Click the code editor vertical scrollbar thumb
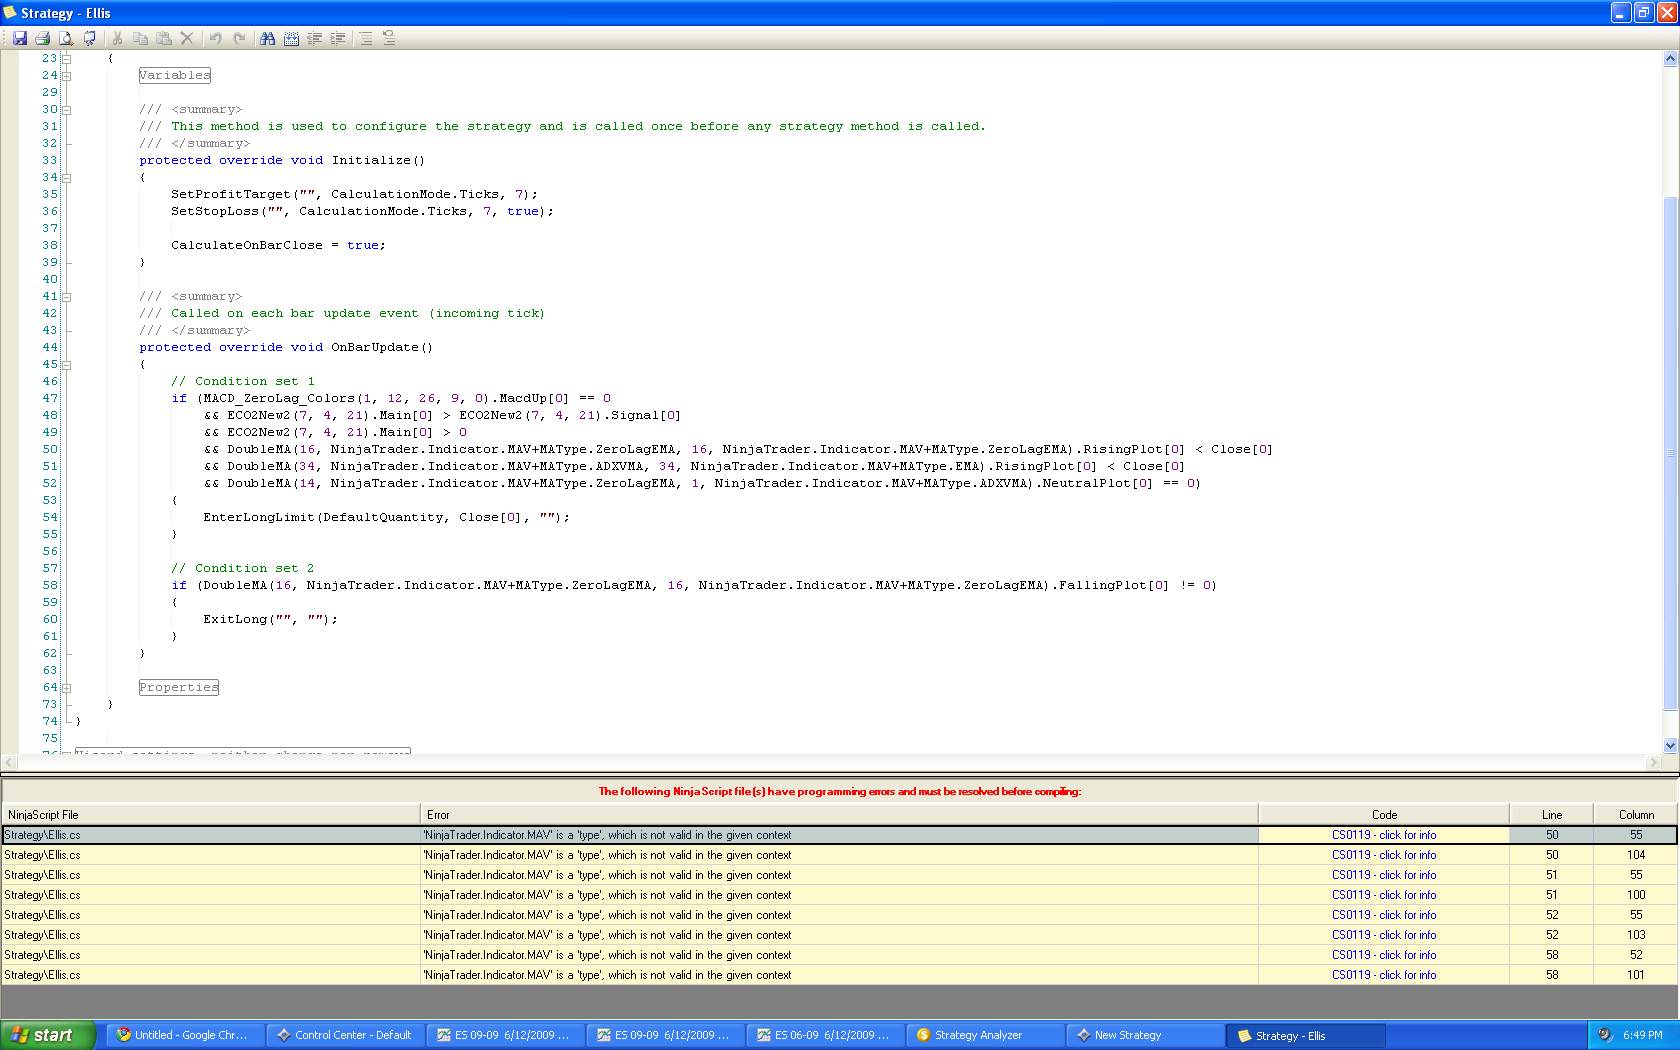The height and width of the screenshot is (1050, 1680). coord(1670,453)
